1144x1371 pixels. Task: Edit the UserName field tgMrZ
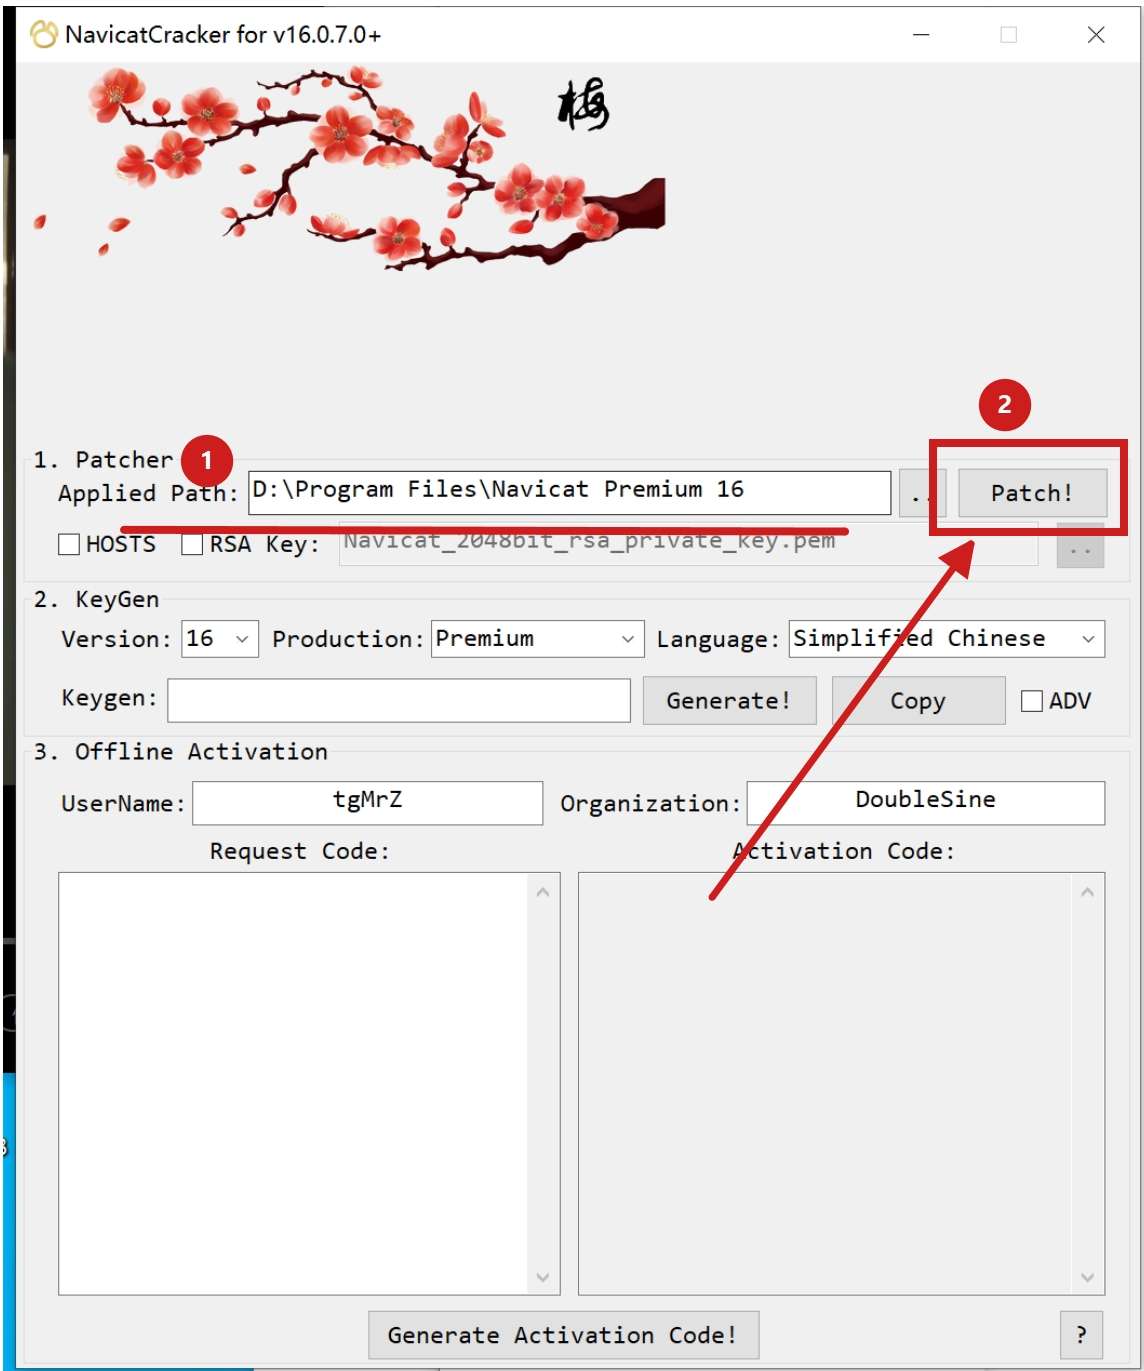click(x=368, y=803)
